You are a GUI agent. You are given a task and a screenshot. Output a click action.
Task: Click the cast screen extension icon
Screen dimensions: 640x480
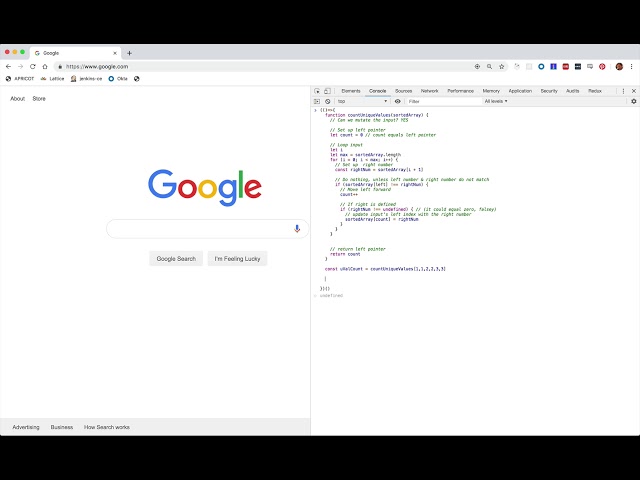coord(590,67)
